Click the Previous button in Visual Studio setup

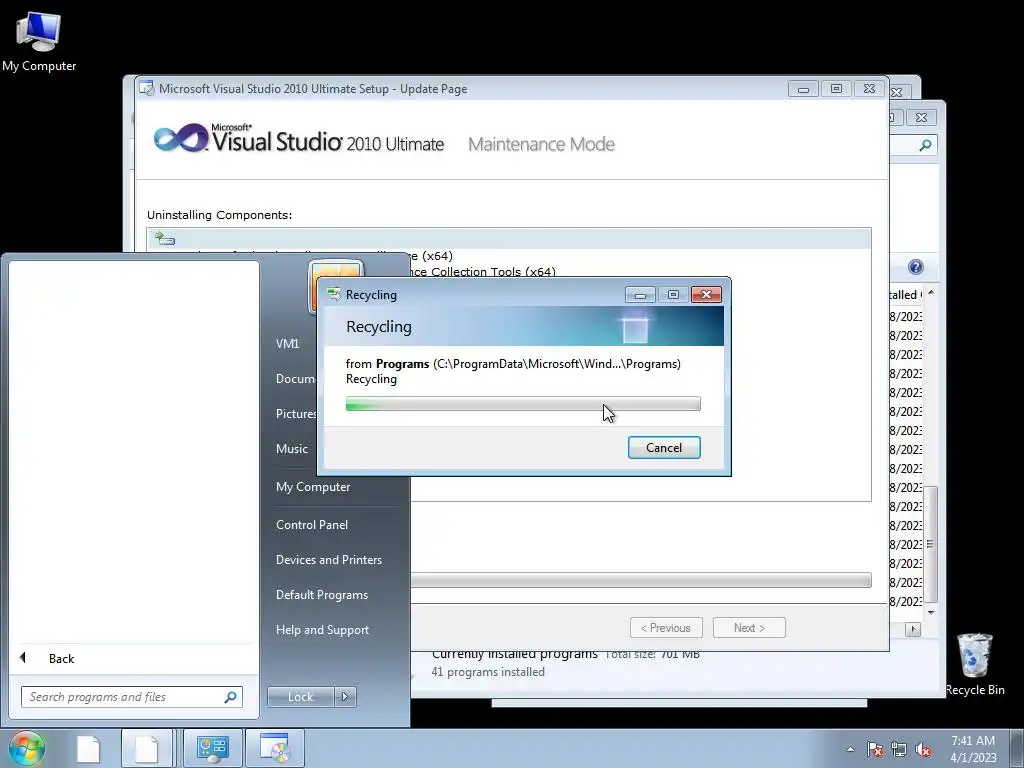(666, 628)
